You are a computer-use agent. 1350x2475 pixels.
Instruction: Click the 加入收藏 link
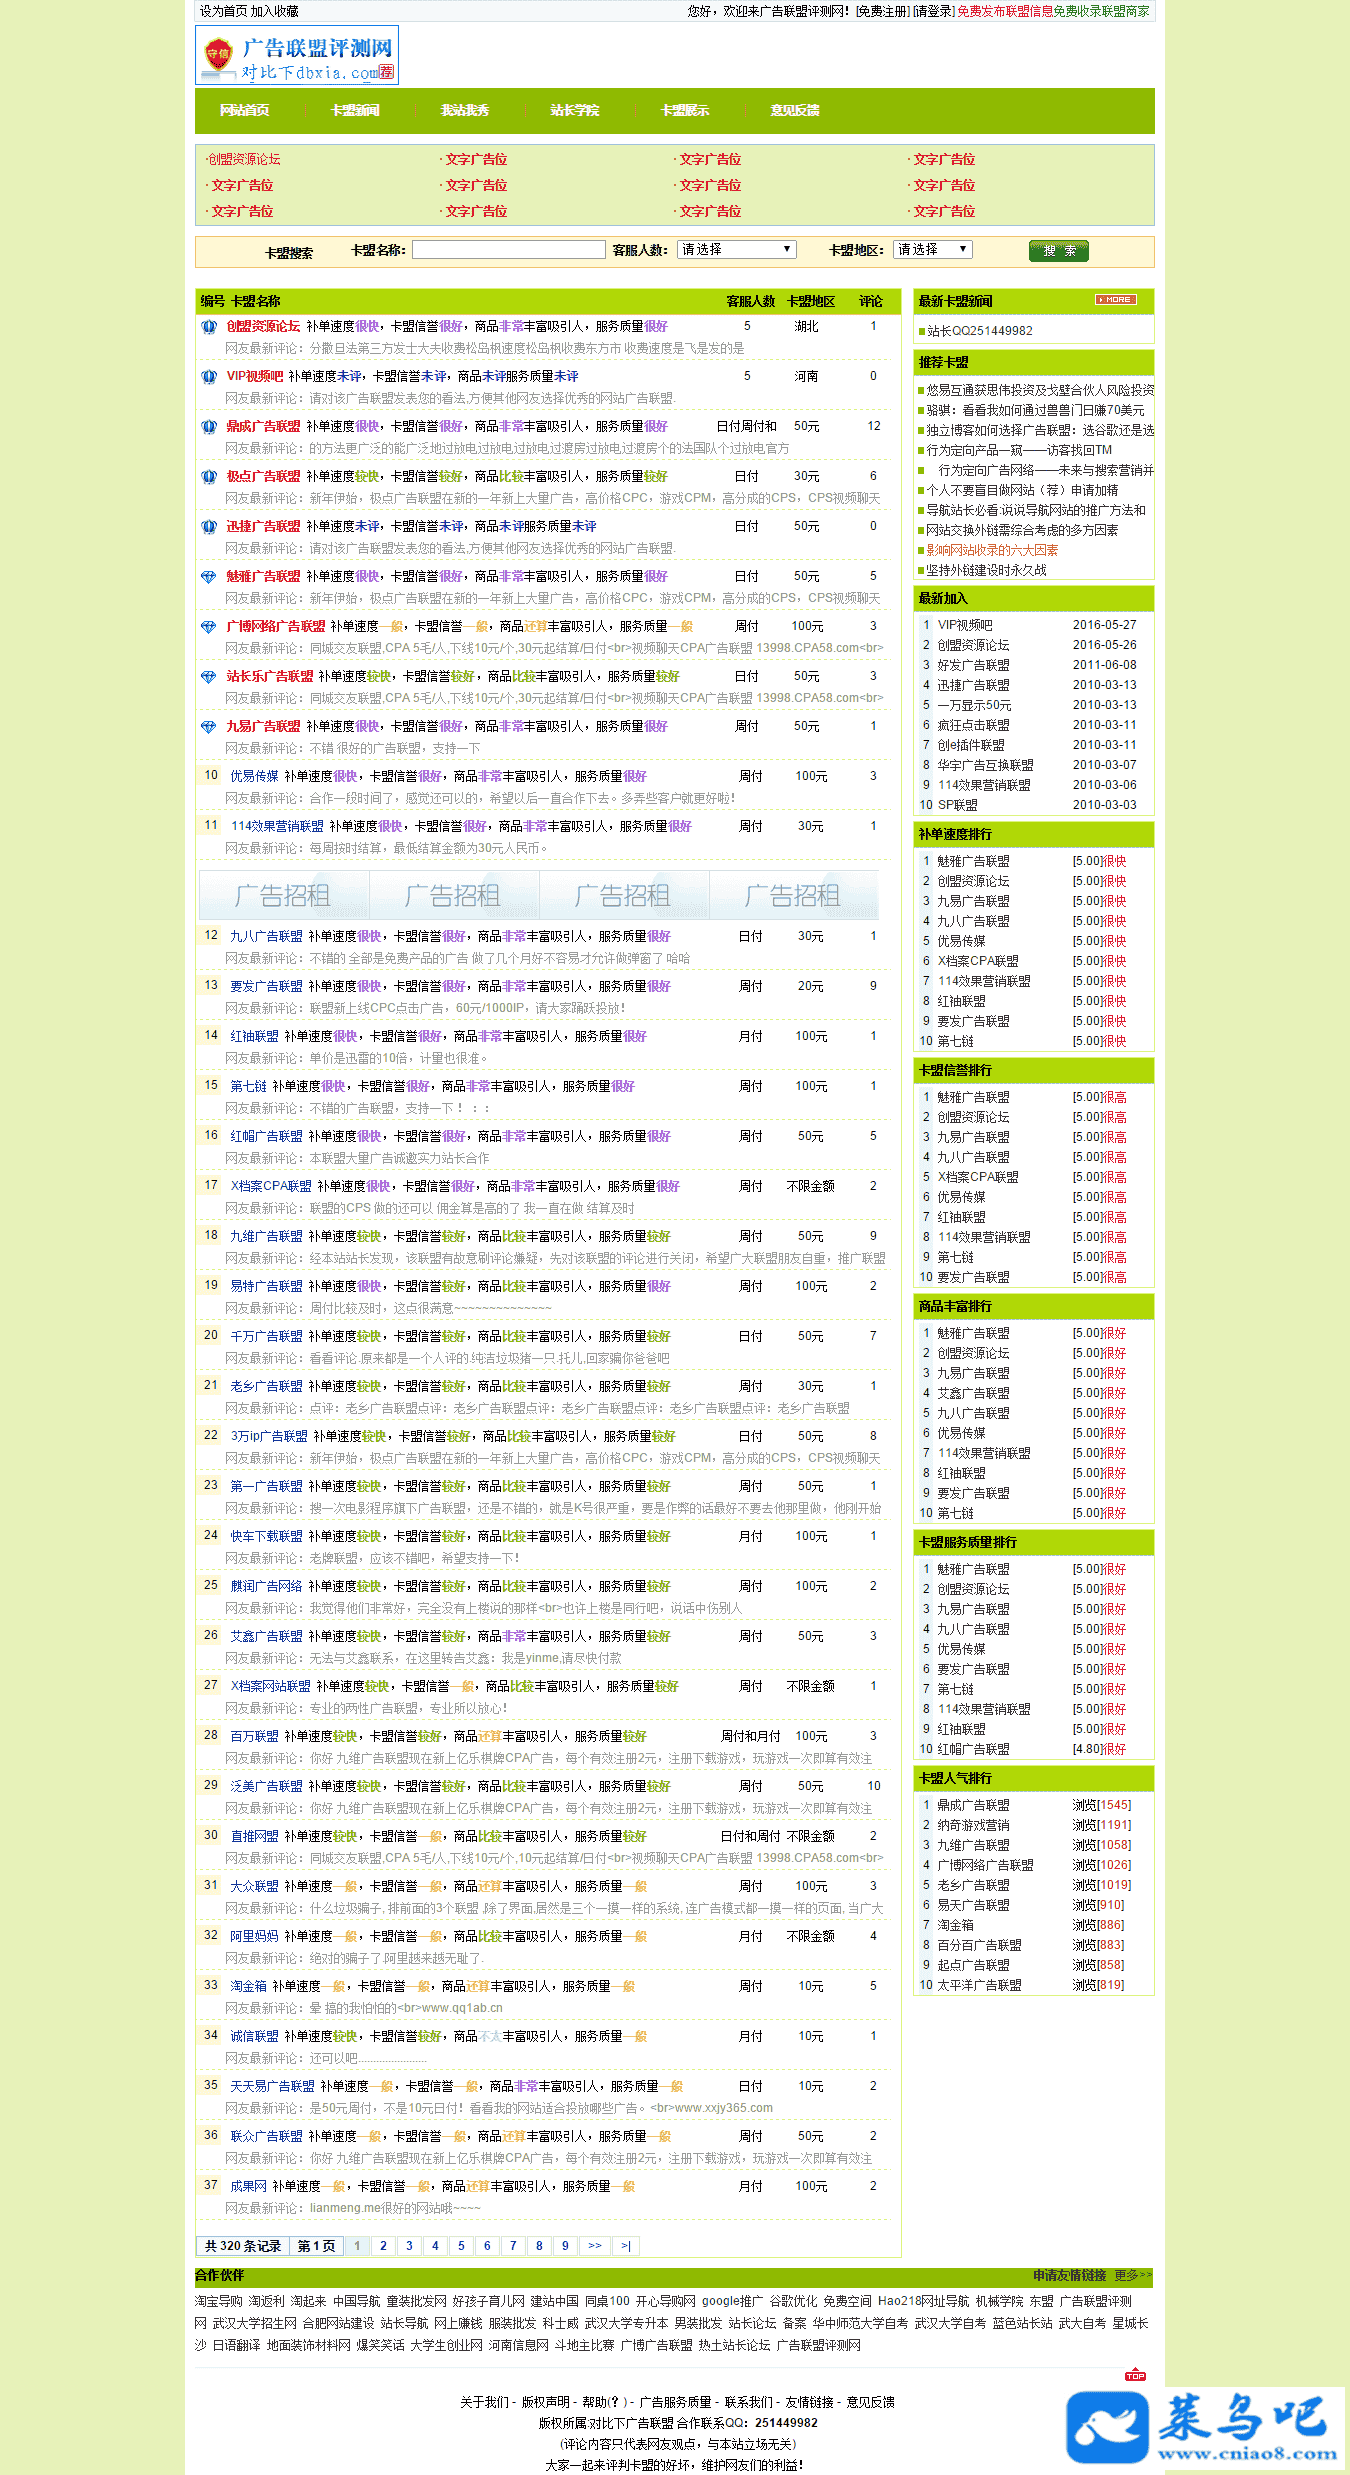(275, 11)
